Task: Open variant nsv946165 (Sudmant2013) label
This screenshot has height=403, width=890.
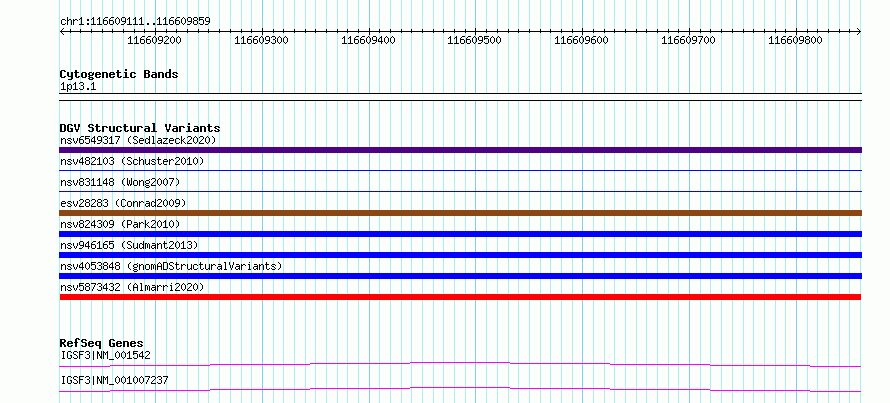Action: [x=129, y=245]
